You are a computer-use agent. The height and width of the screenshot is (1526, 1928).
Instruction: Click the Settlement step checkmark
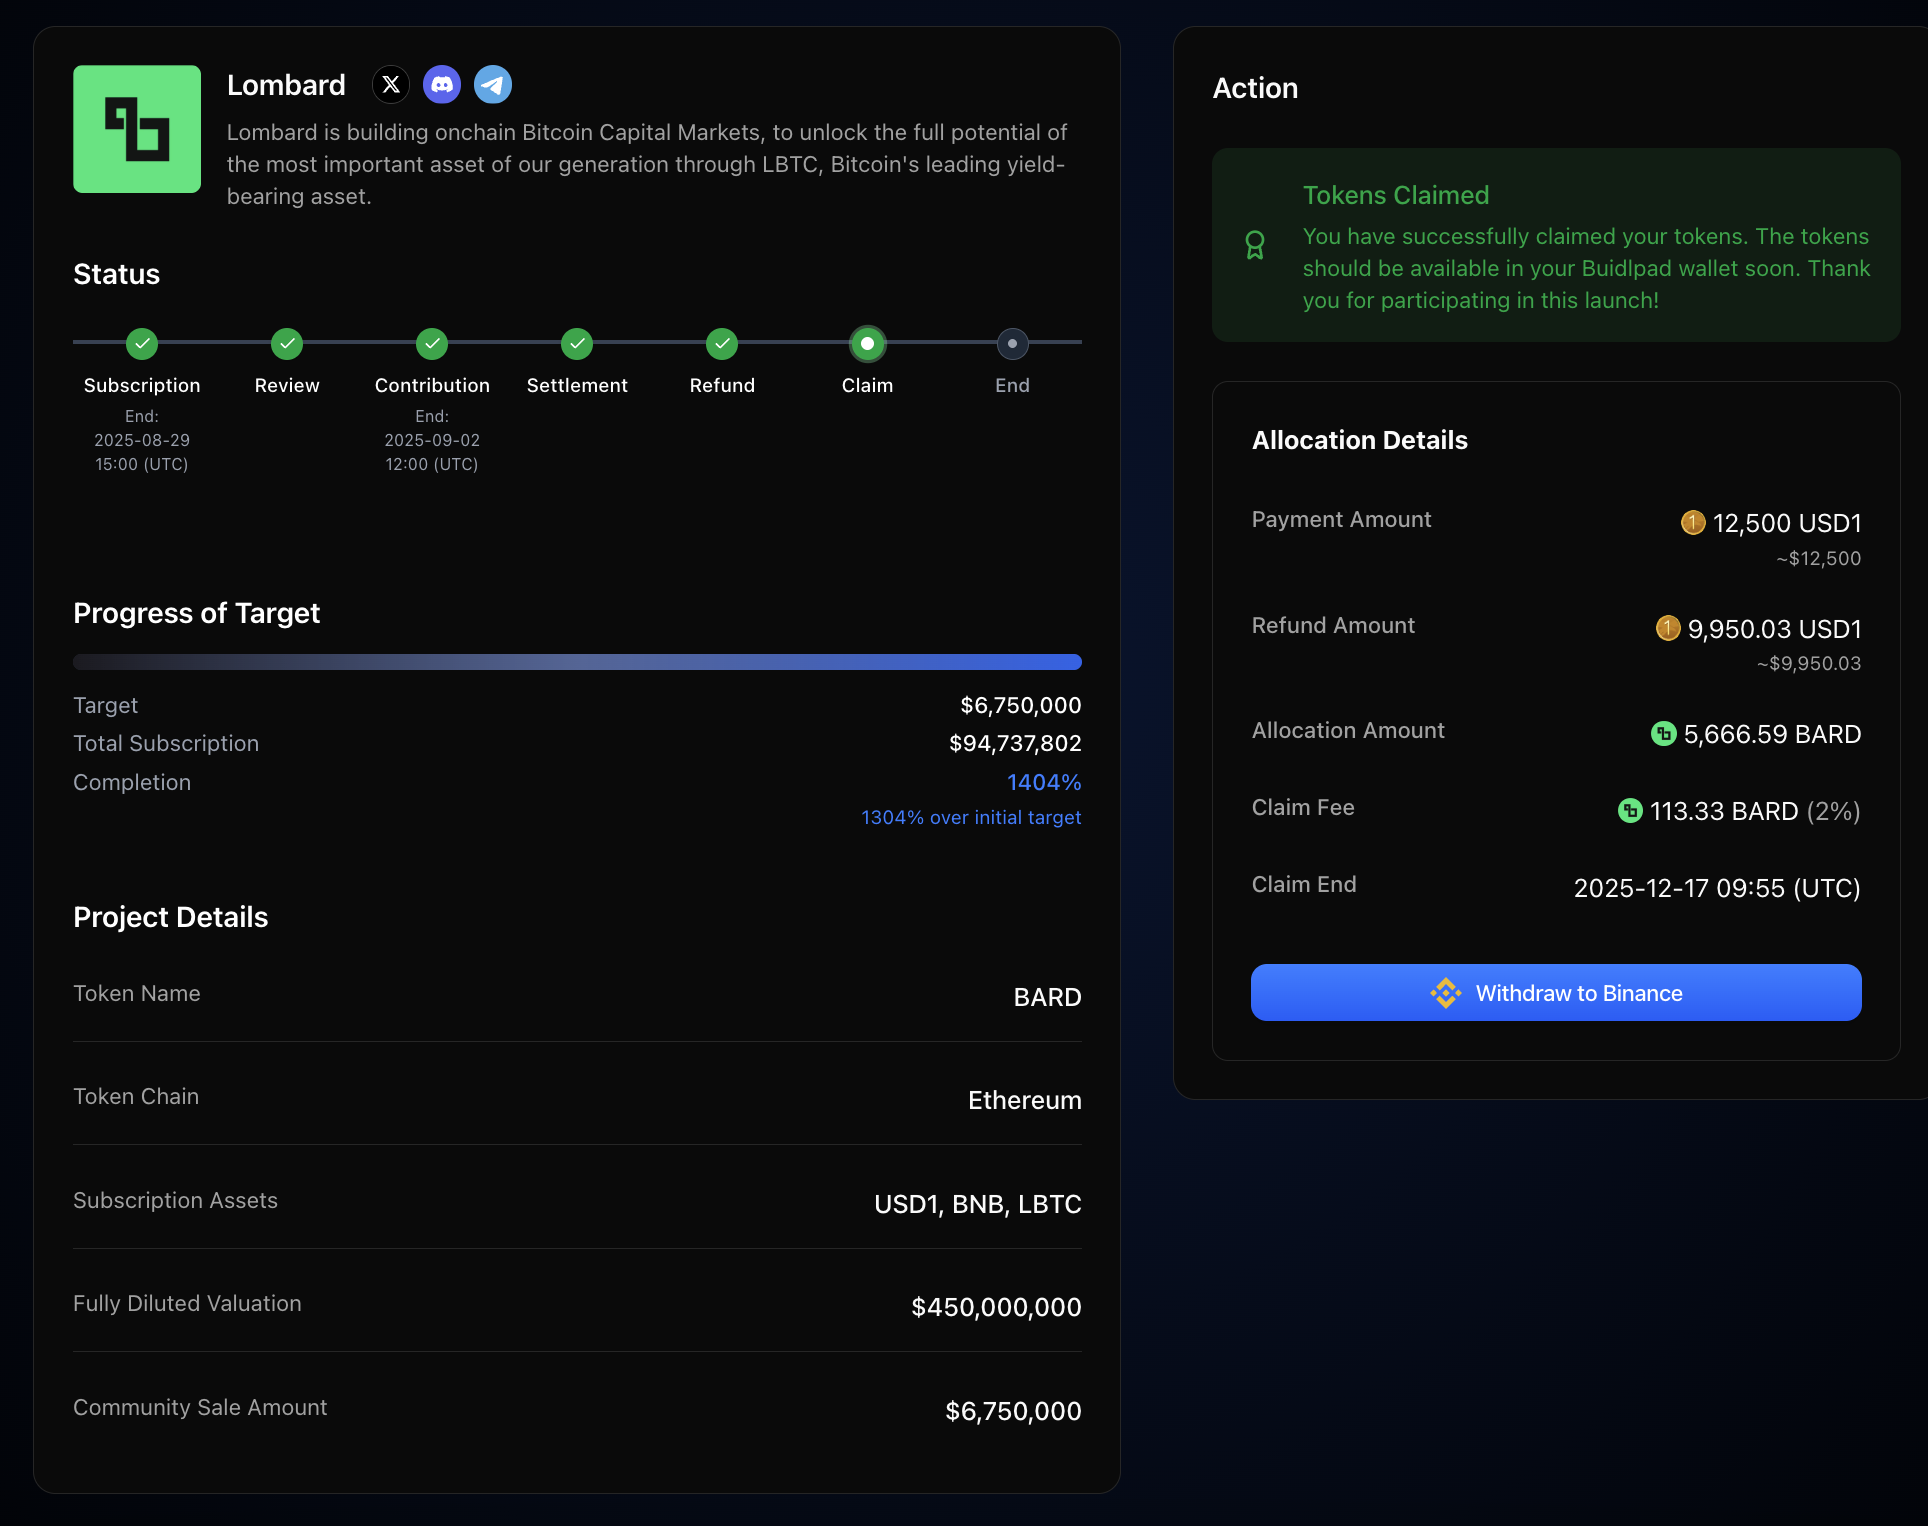click(577, 344)
